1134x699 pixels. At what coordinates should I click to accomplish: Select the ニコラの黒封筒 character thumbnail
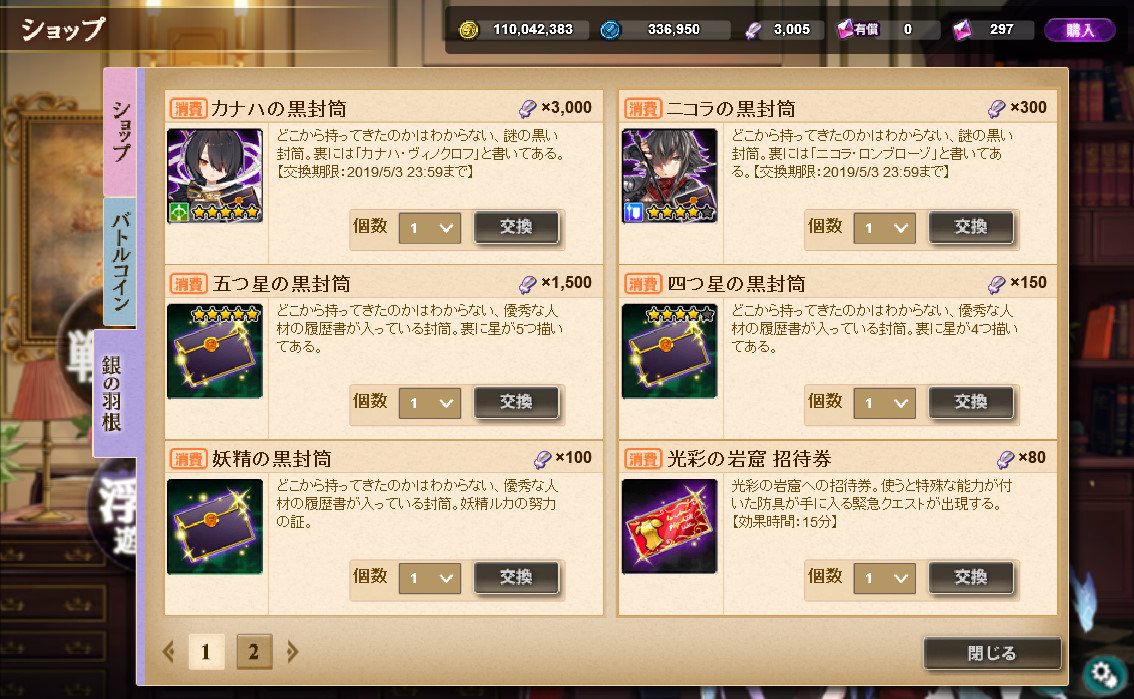pyautogui.click(x=670, y=176)
